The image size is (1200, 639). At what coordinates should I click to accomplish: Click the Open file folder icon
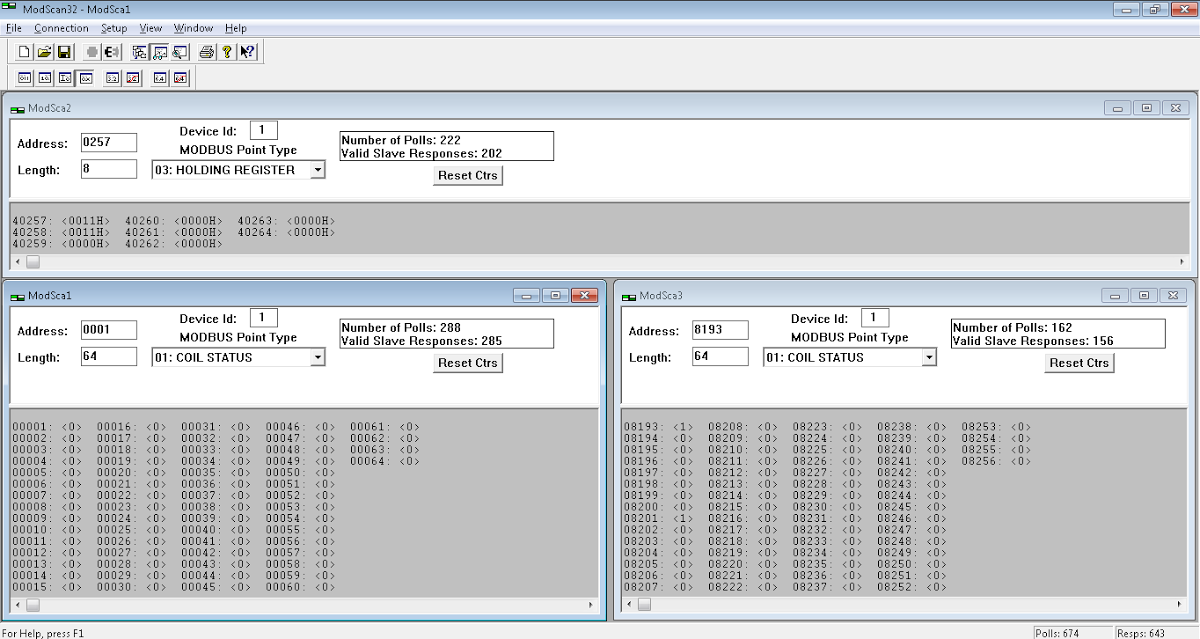[x=44, y=52]
